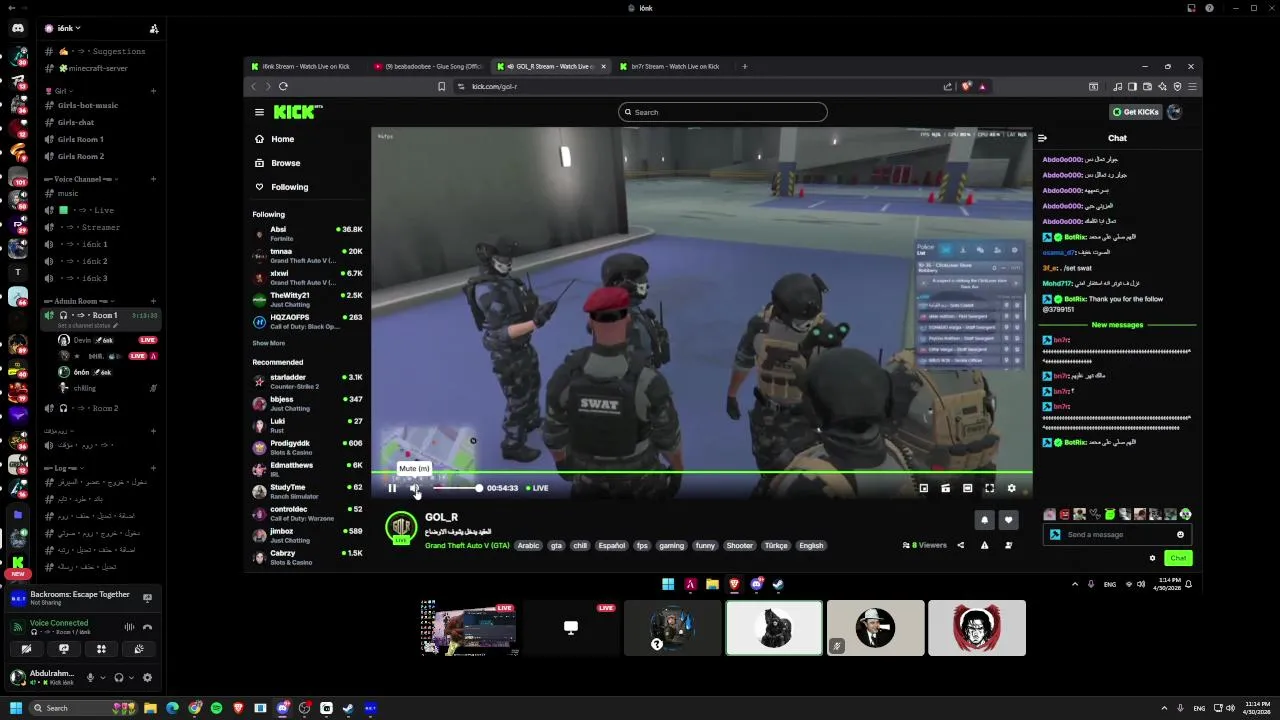Open the emoji picker in chat input
1280x720 pixels.
1180,534
